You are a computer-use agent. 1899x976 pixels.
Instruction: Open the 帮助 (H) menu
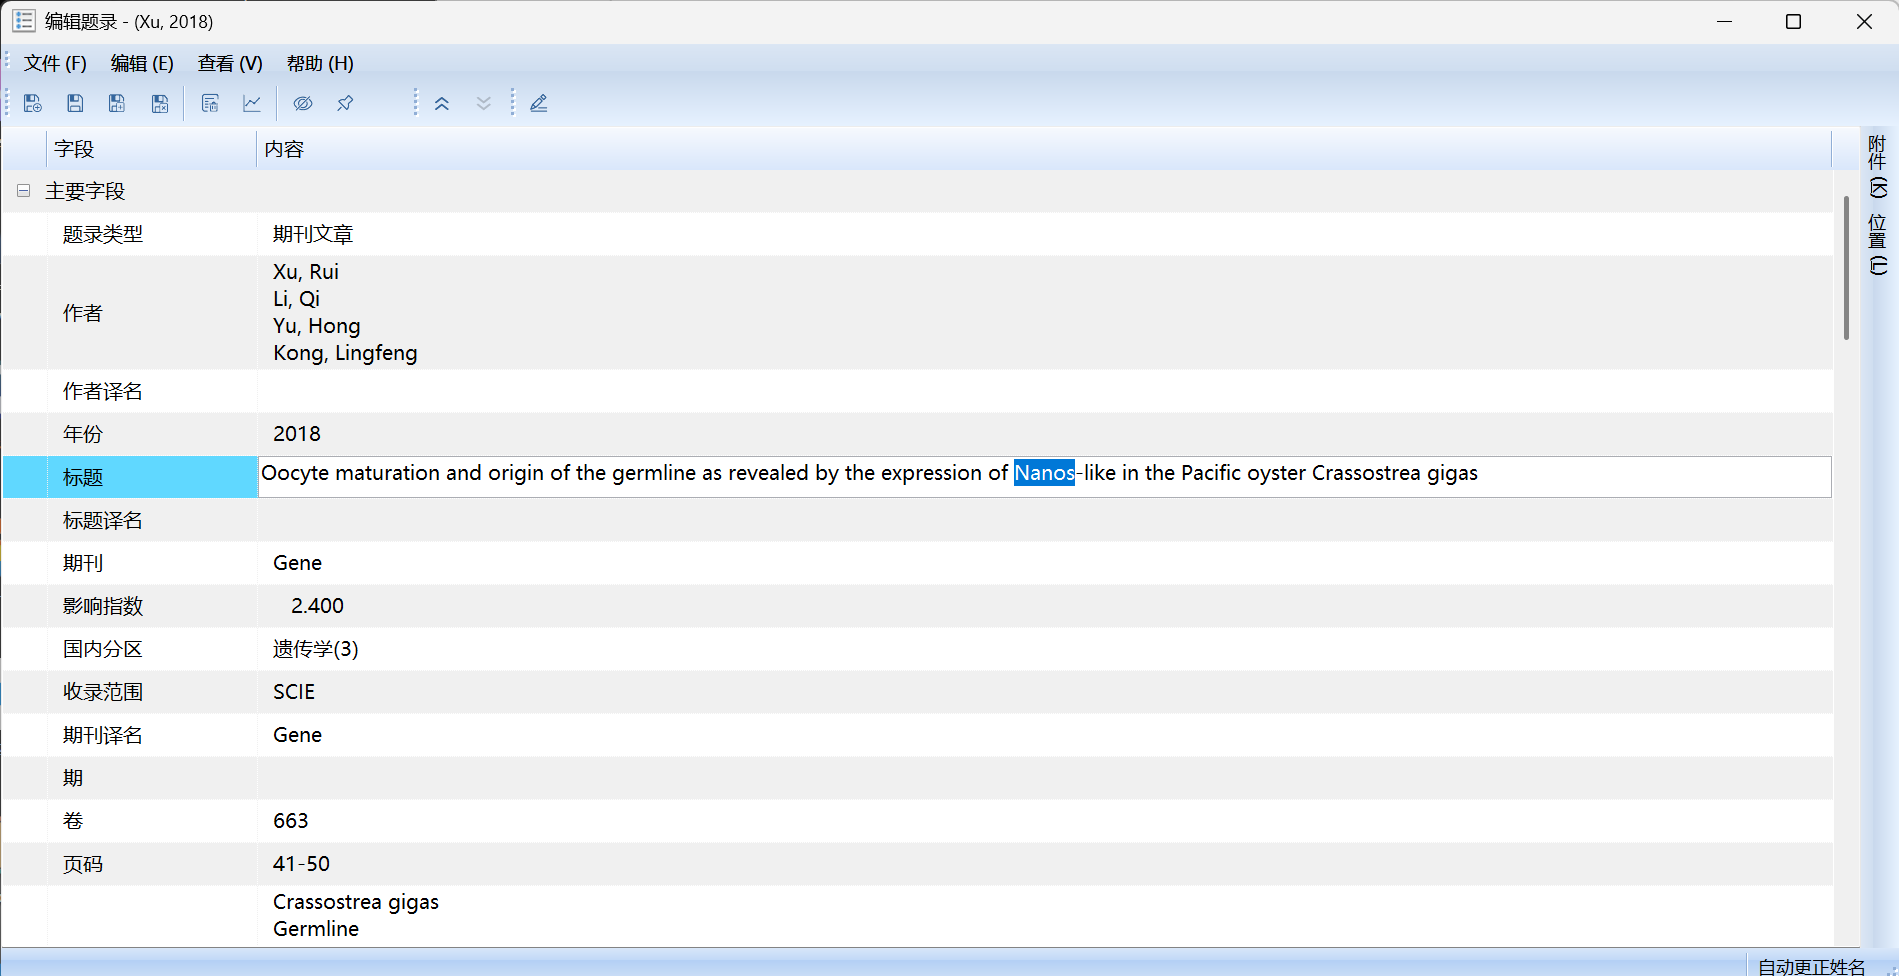pos(320,63)
